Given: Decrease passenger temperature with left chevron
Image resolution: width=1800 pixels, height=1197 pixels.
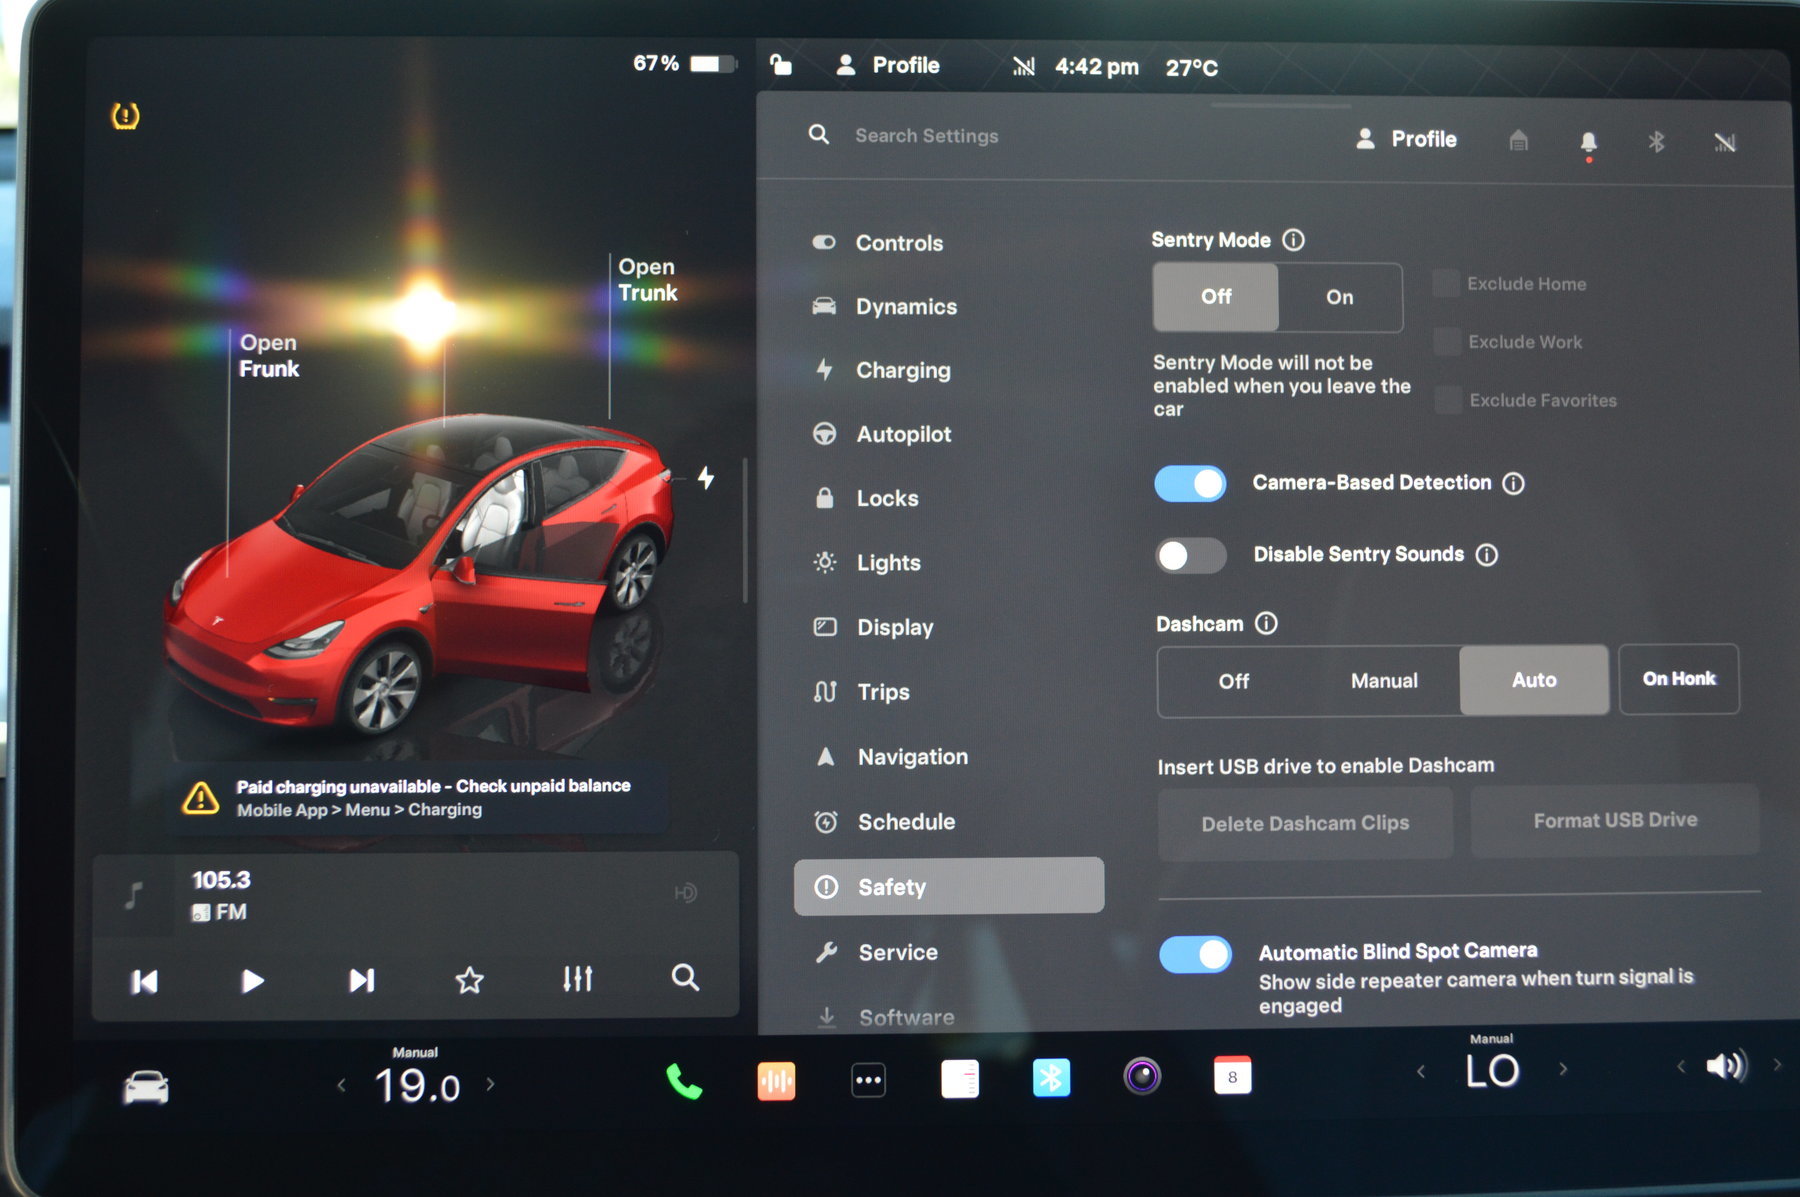Looking at the screenshot, I should 1421,1072.
